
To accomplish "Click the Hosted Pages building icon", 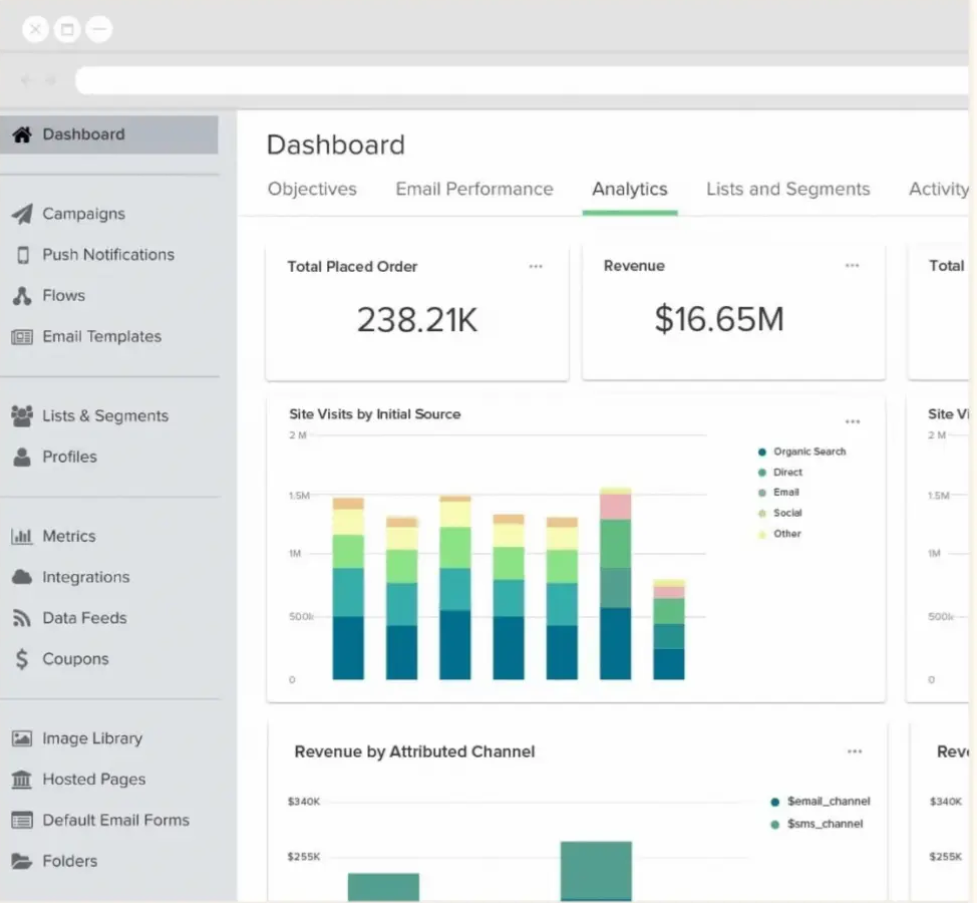I will tap(22, 779).
